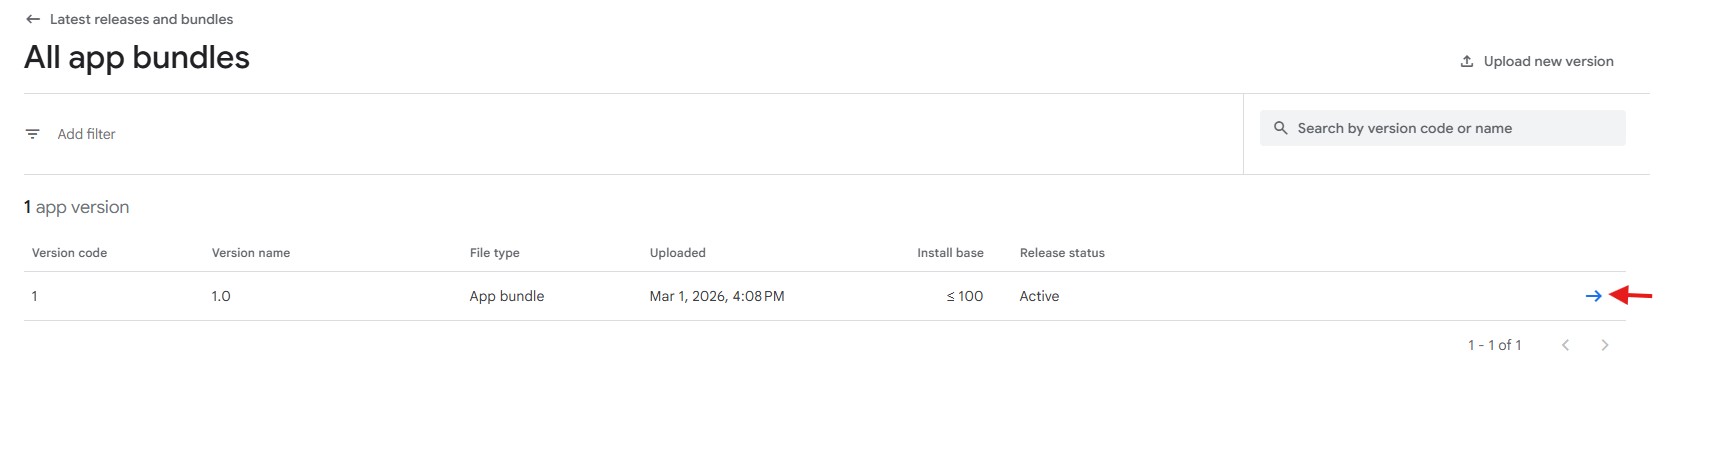Click the version name 1.0 cell
This screenshot has width=1731, height=465.
pyautogui.click(x=221, y=296)
